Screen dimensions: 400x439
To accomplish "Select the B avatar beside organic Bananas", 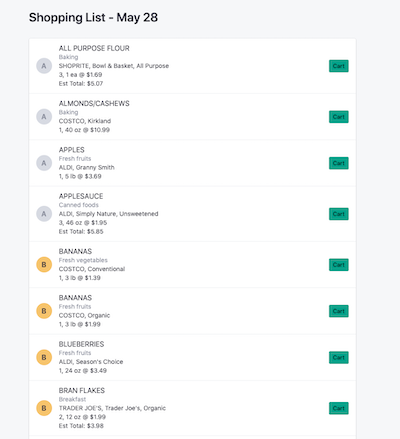I will click(44, 311).
